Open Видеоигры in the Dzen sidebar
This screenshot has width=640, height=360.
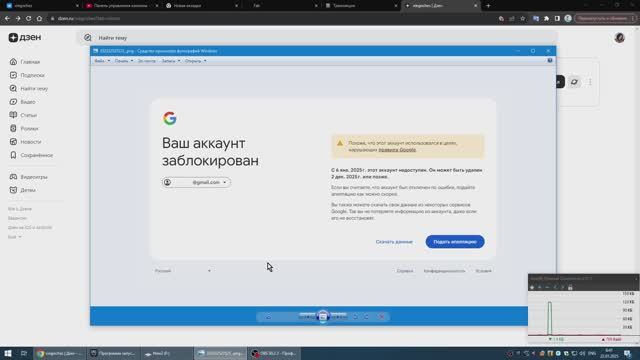point(29,177)
